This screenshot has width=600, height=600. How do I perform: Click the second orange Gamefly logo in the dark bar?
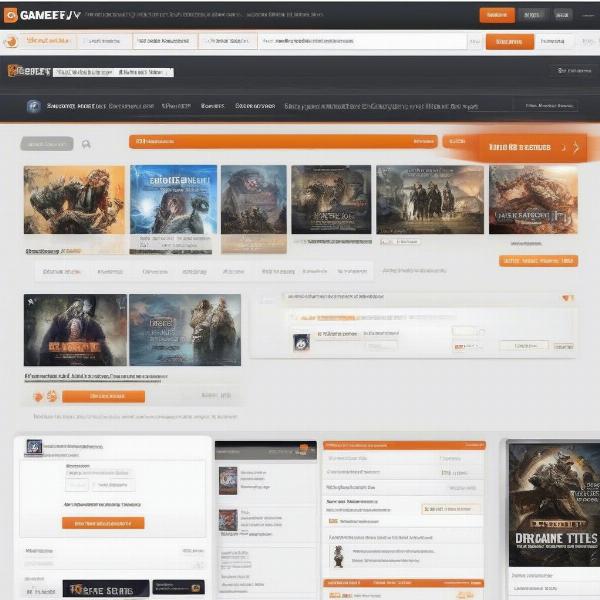(x=29, y=71)
